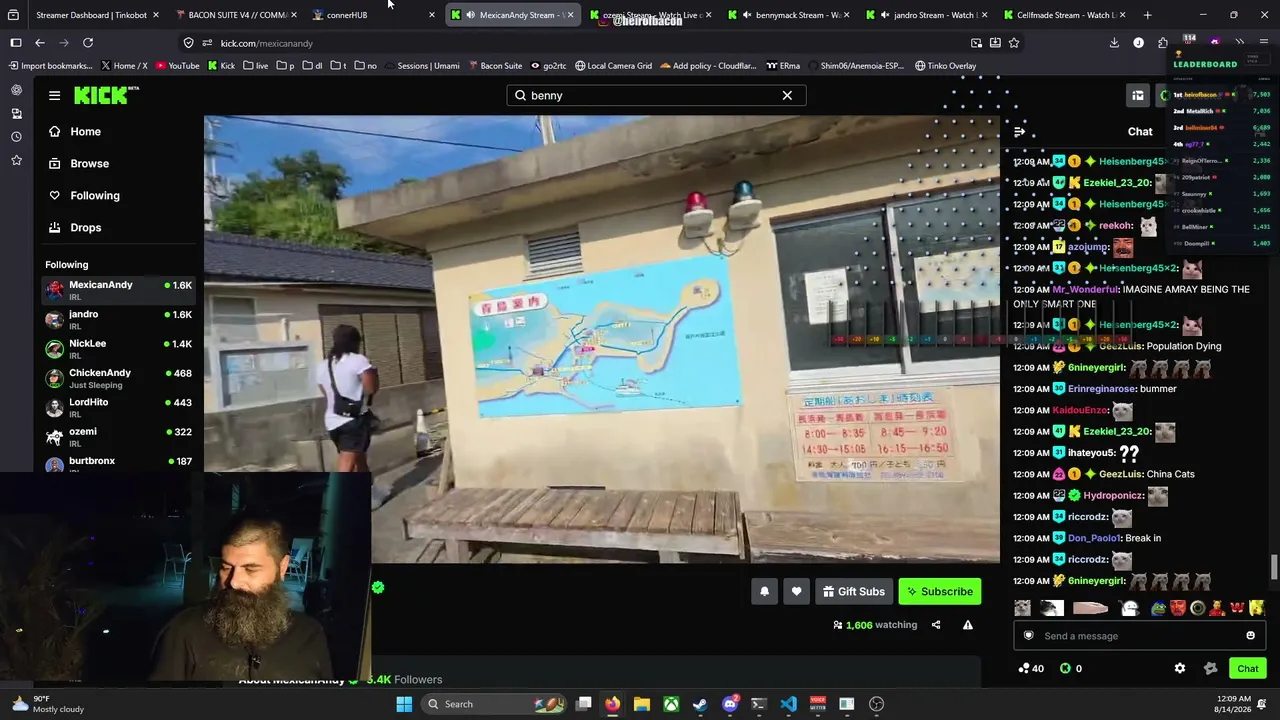This screenshot has width=1280, height=720.
Task: Click the green Subscribe button
Action: pos(939,591)
